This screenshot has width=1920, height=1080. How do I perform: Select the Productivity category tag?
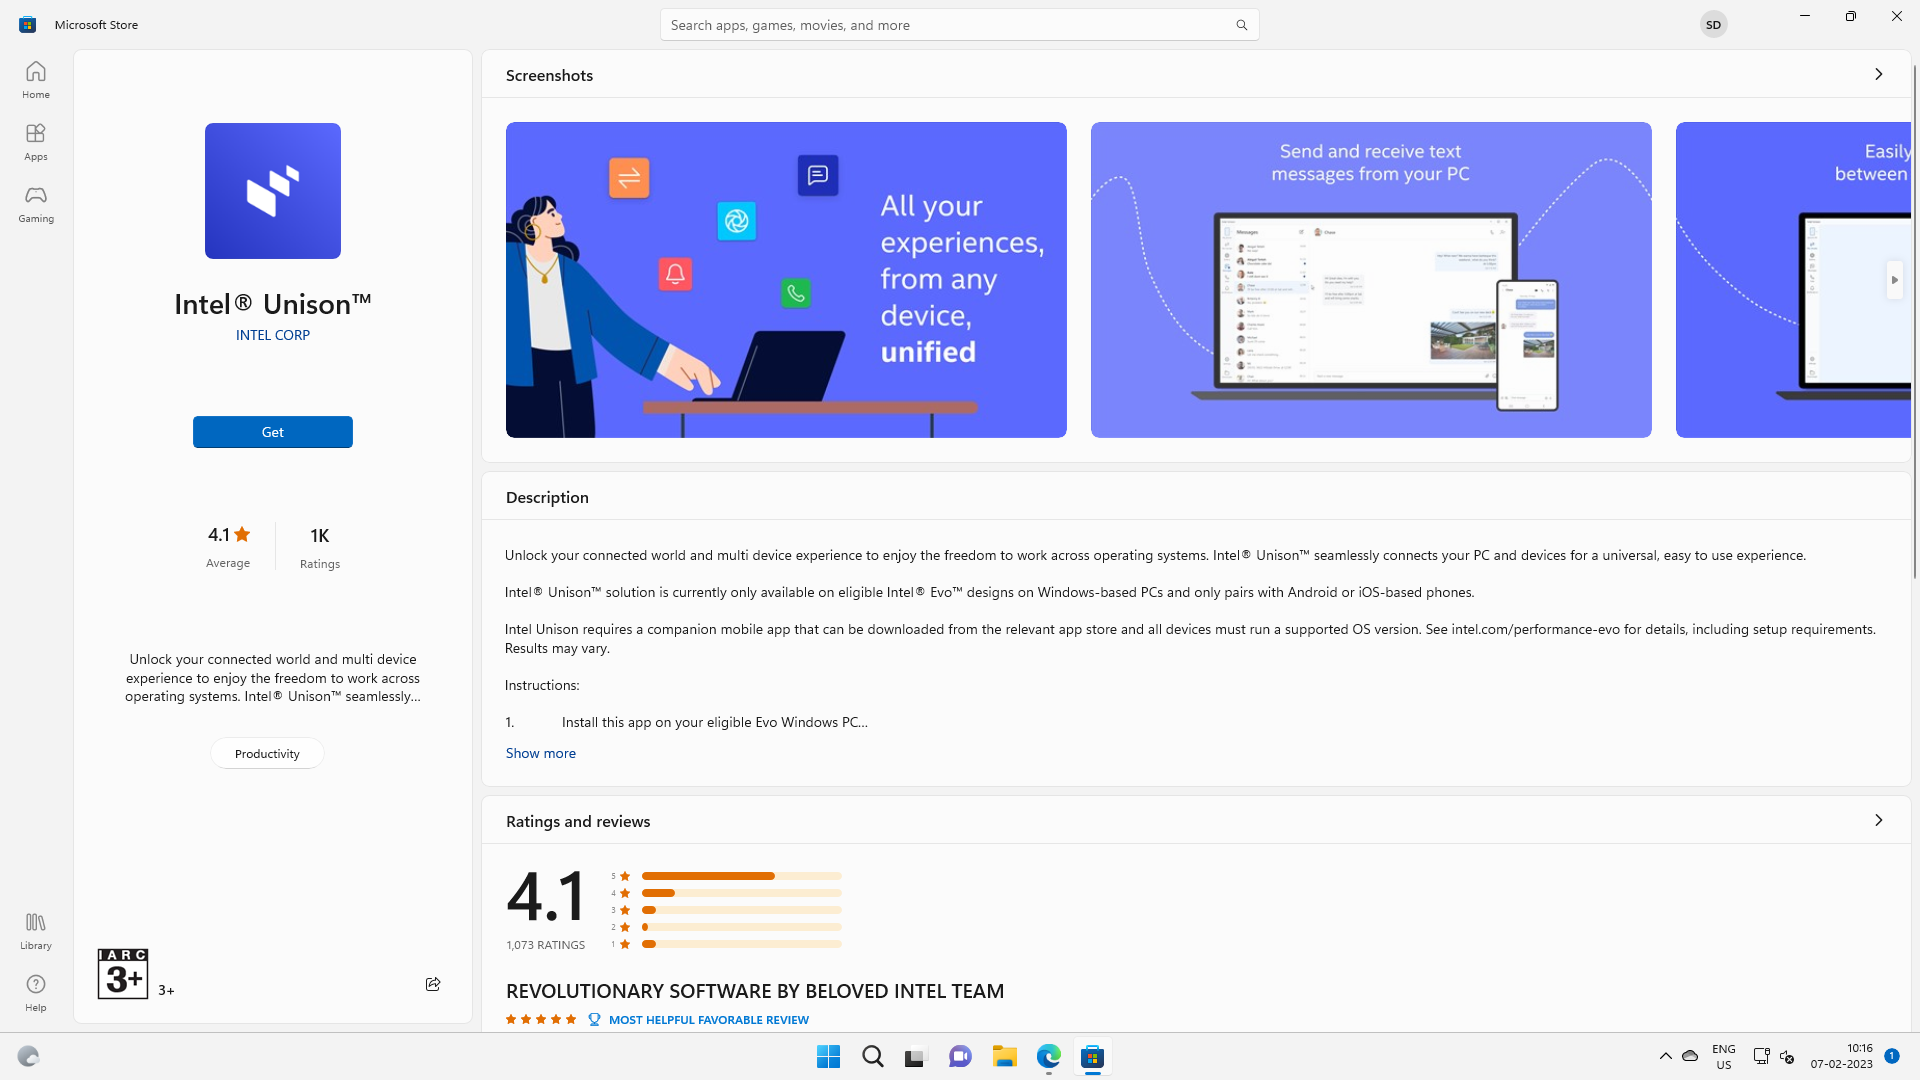pos(267,753)
